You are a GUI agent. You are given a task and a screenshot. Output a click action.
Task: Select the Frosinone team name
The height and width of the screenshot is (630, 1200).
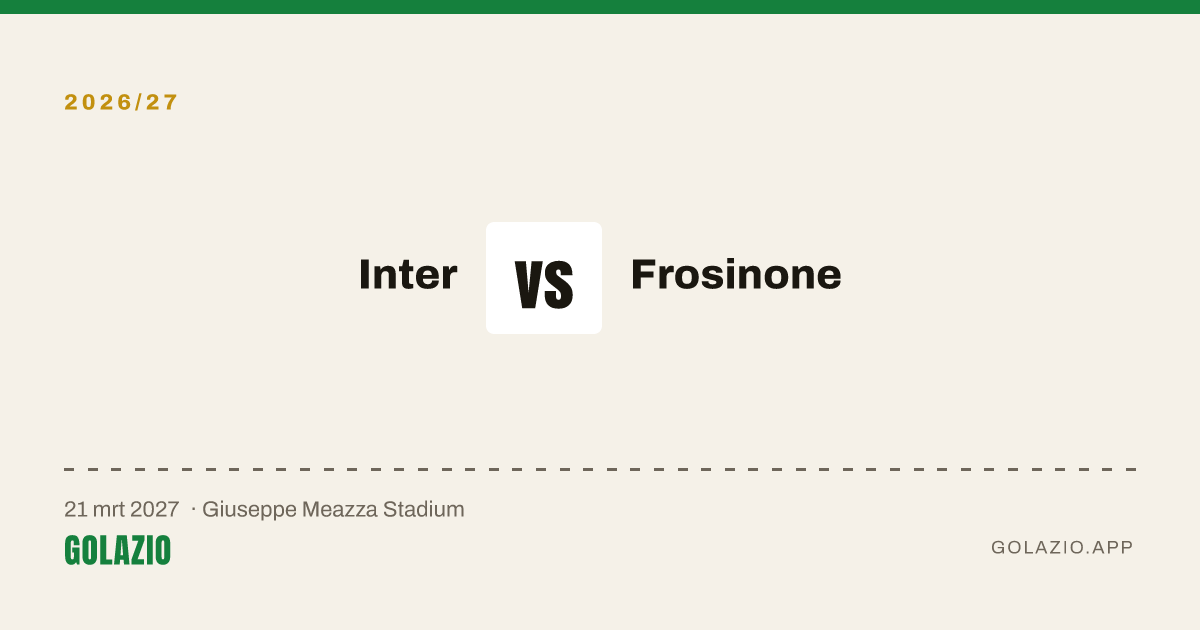coord(736,274)
